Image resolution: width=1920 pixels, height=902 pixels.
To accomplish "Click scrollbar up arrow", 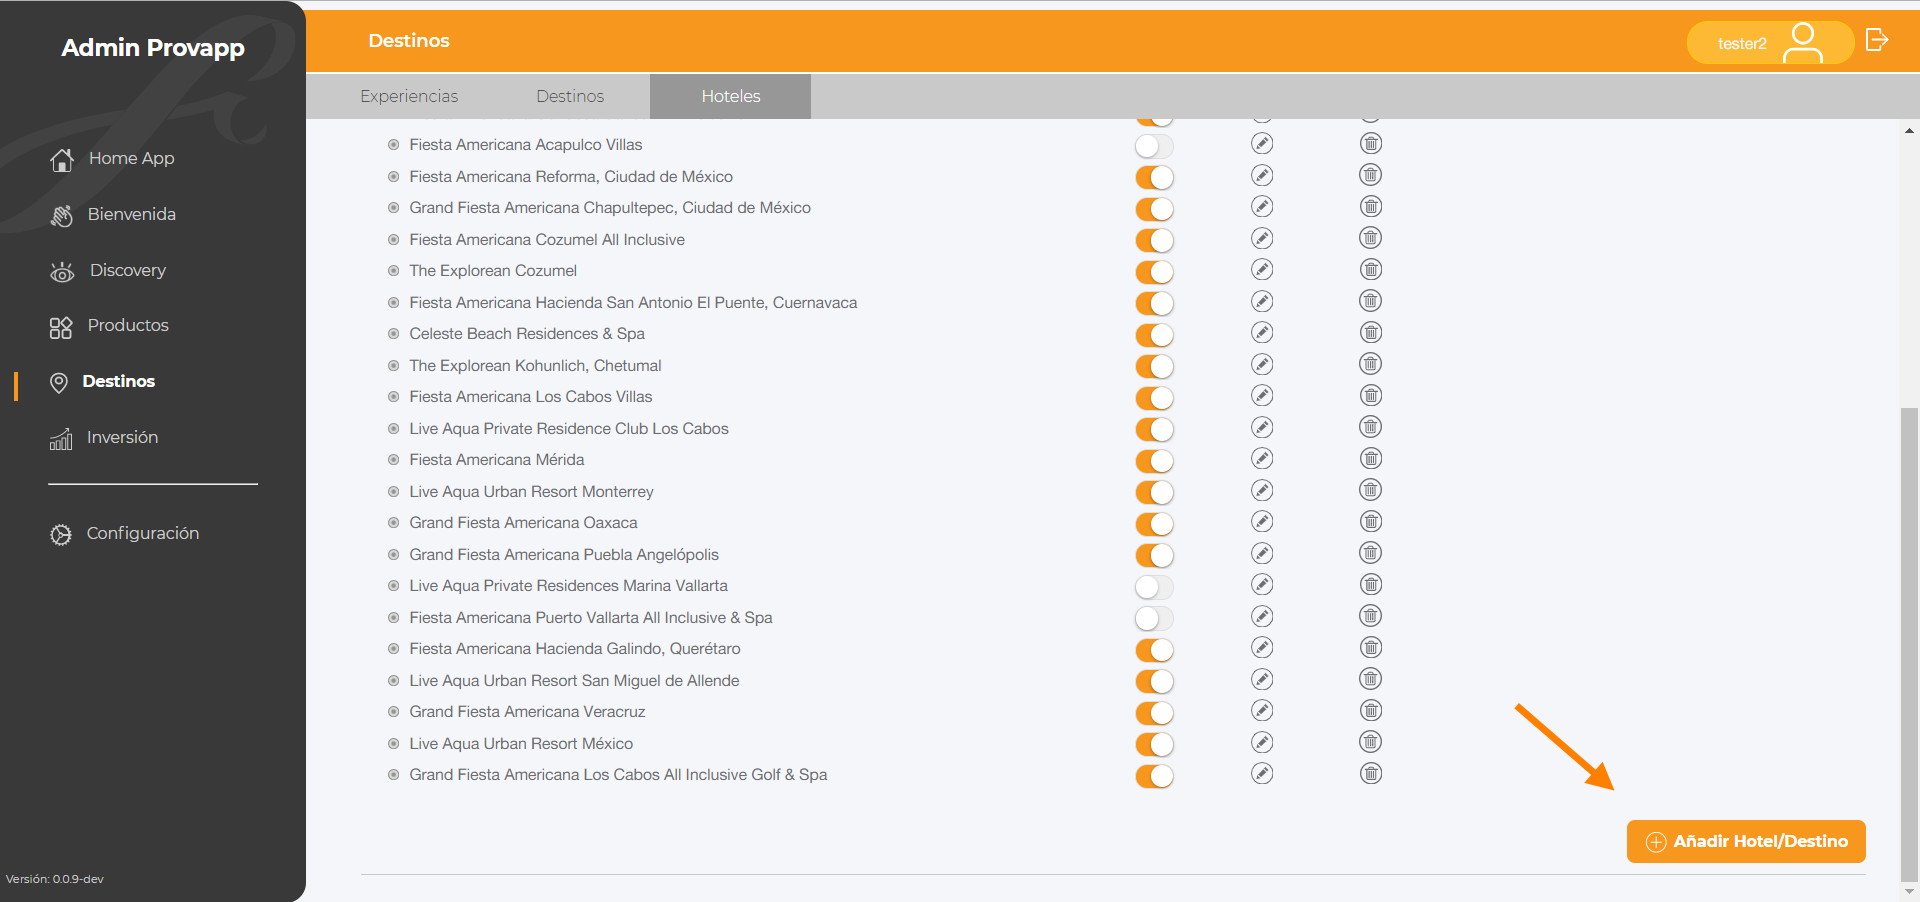I will pos(1909,130).
